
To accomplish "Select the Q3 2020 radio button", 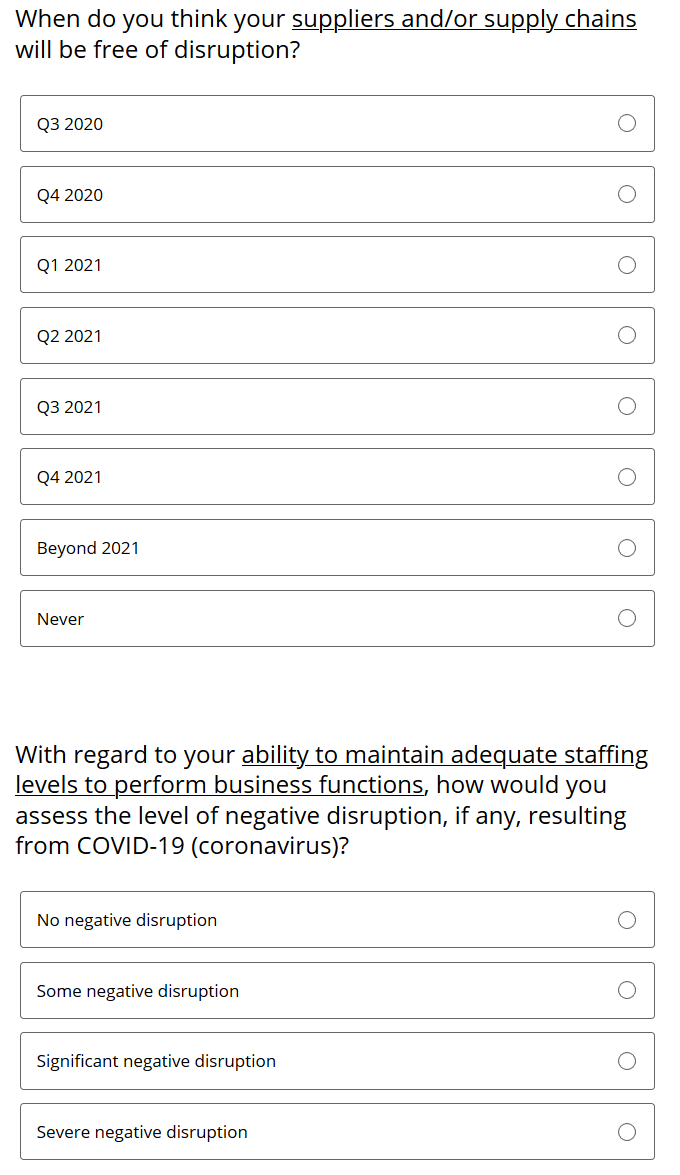I will click(x=627, y=123).
